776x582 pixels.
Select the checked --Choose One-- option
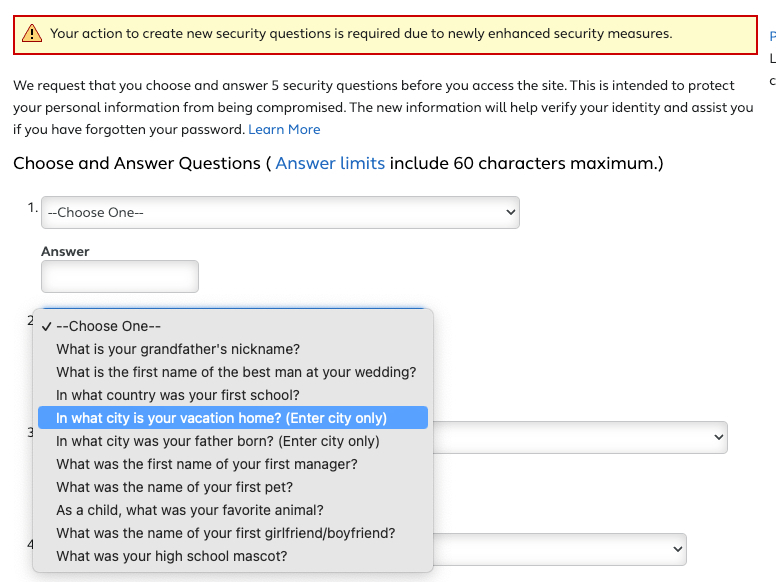(x=108, y=326)
